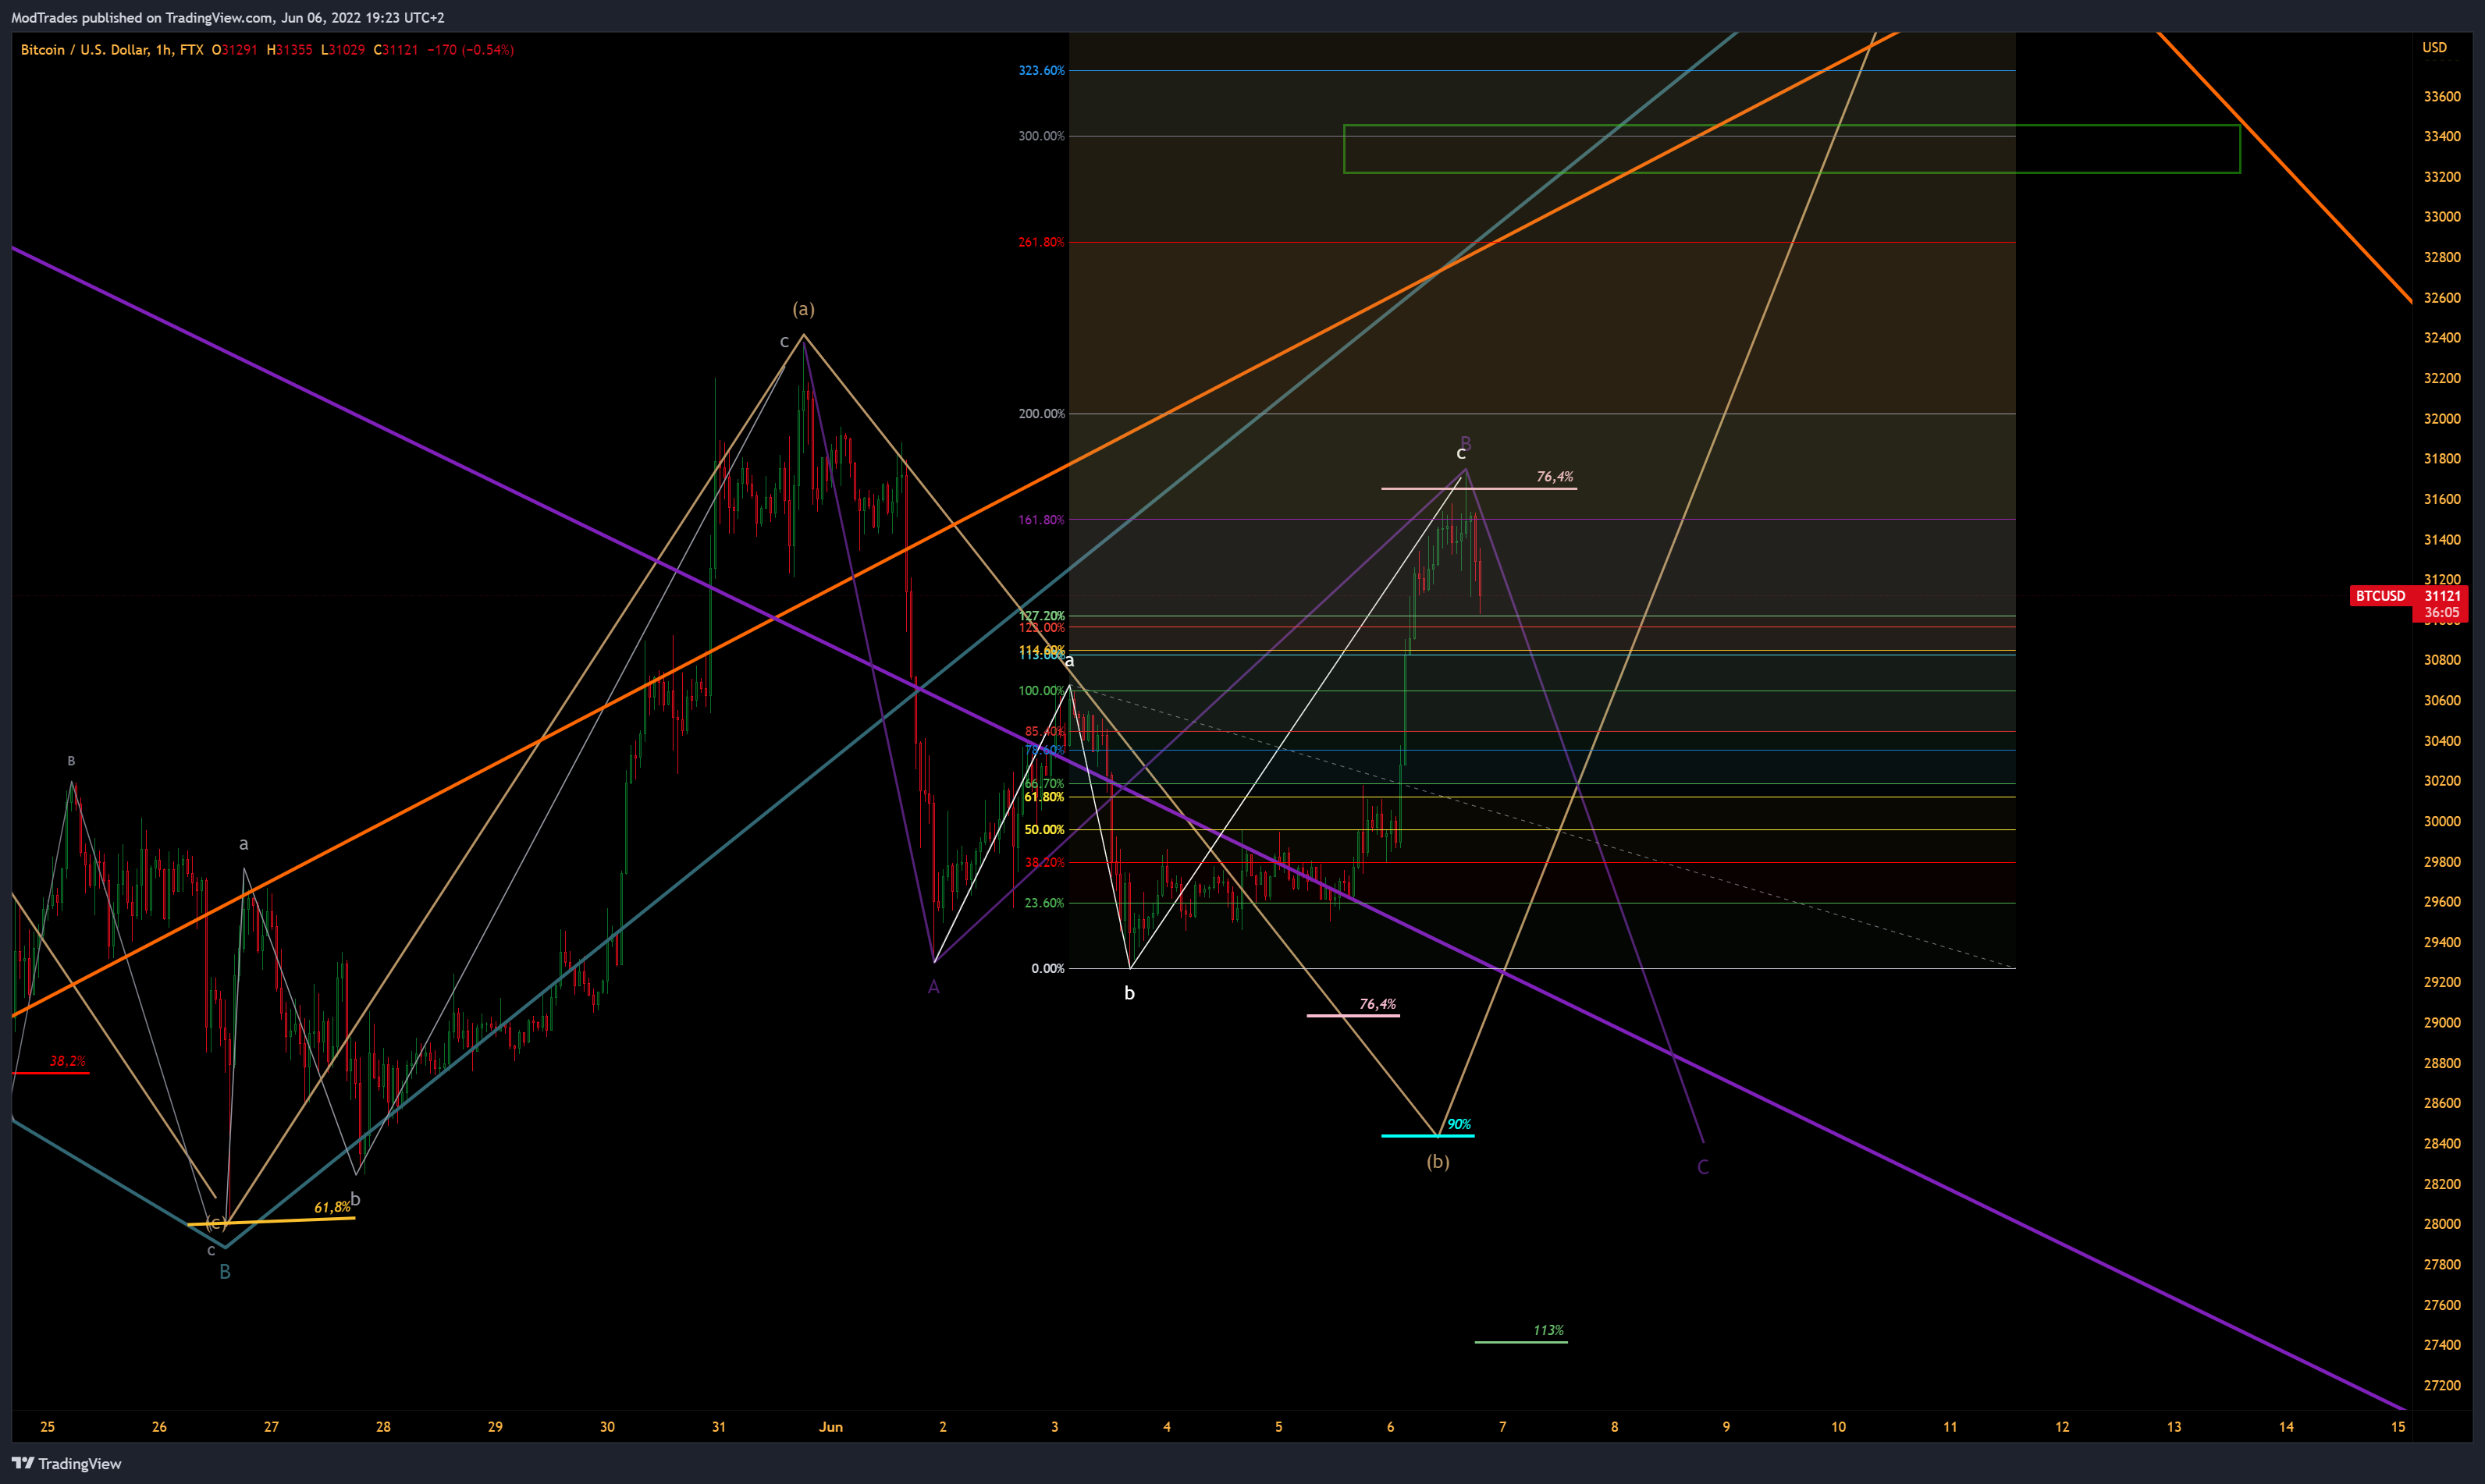Click the purple A wave label
This screenshot has width=2485, height=1484.
pos(933,988)
